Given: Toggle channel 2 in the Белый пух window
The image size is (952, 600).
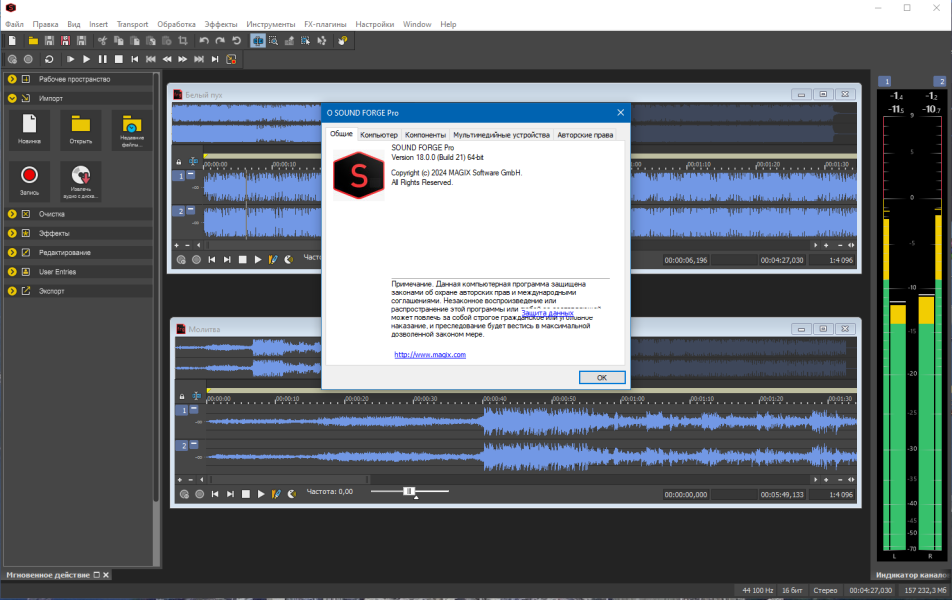Looking at the screenshot, I should tap(180, 211).
